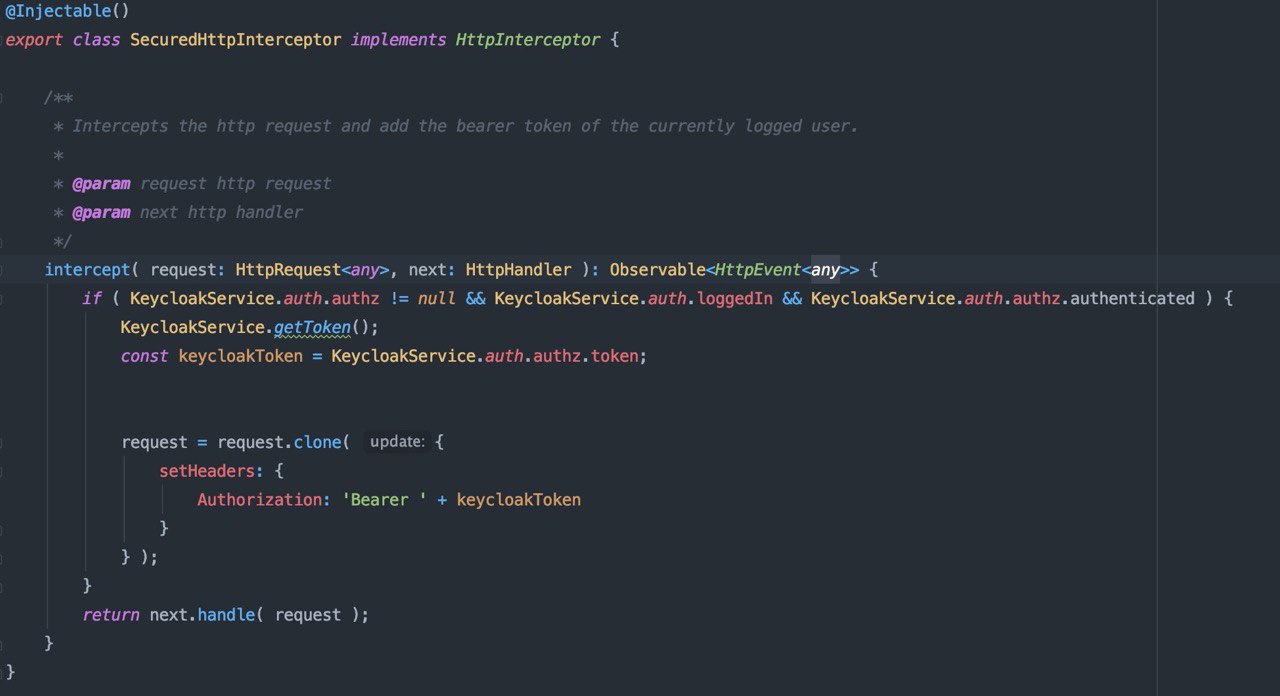Click the if keyword

[92, 298]
